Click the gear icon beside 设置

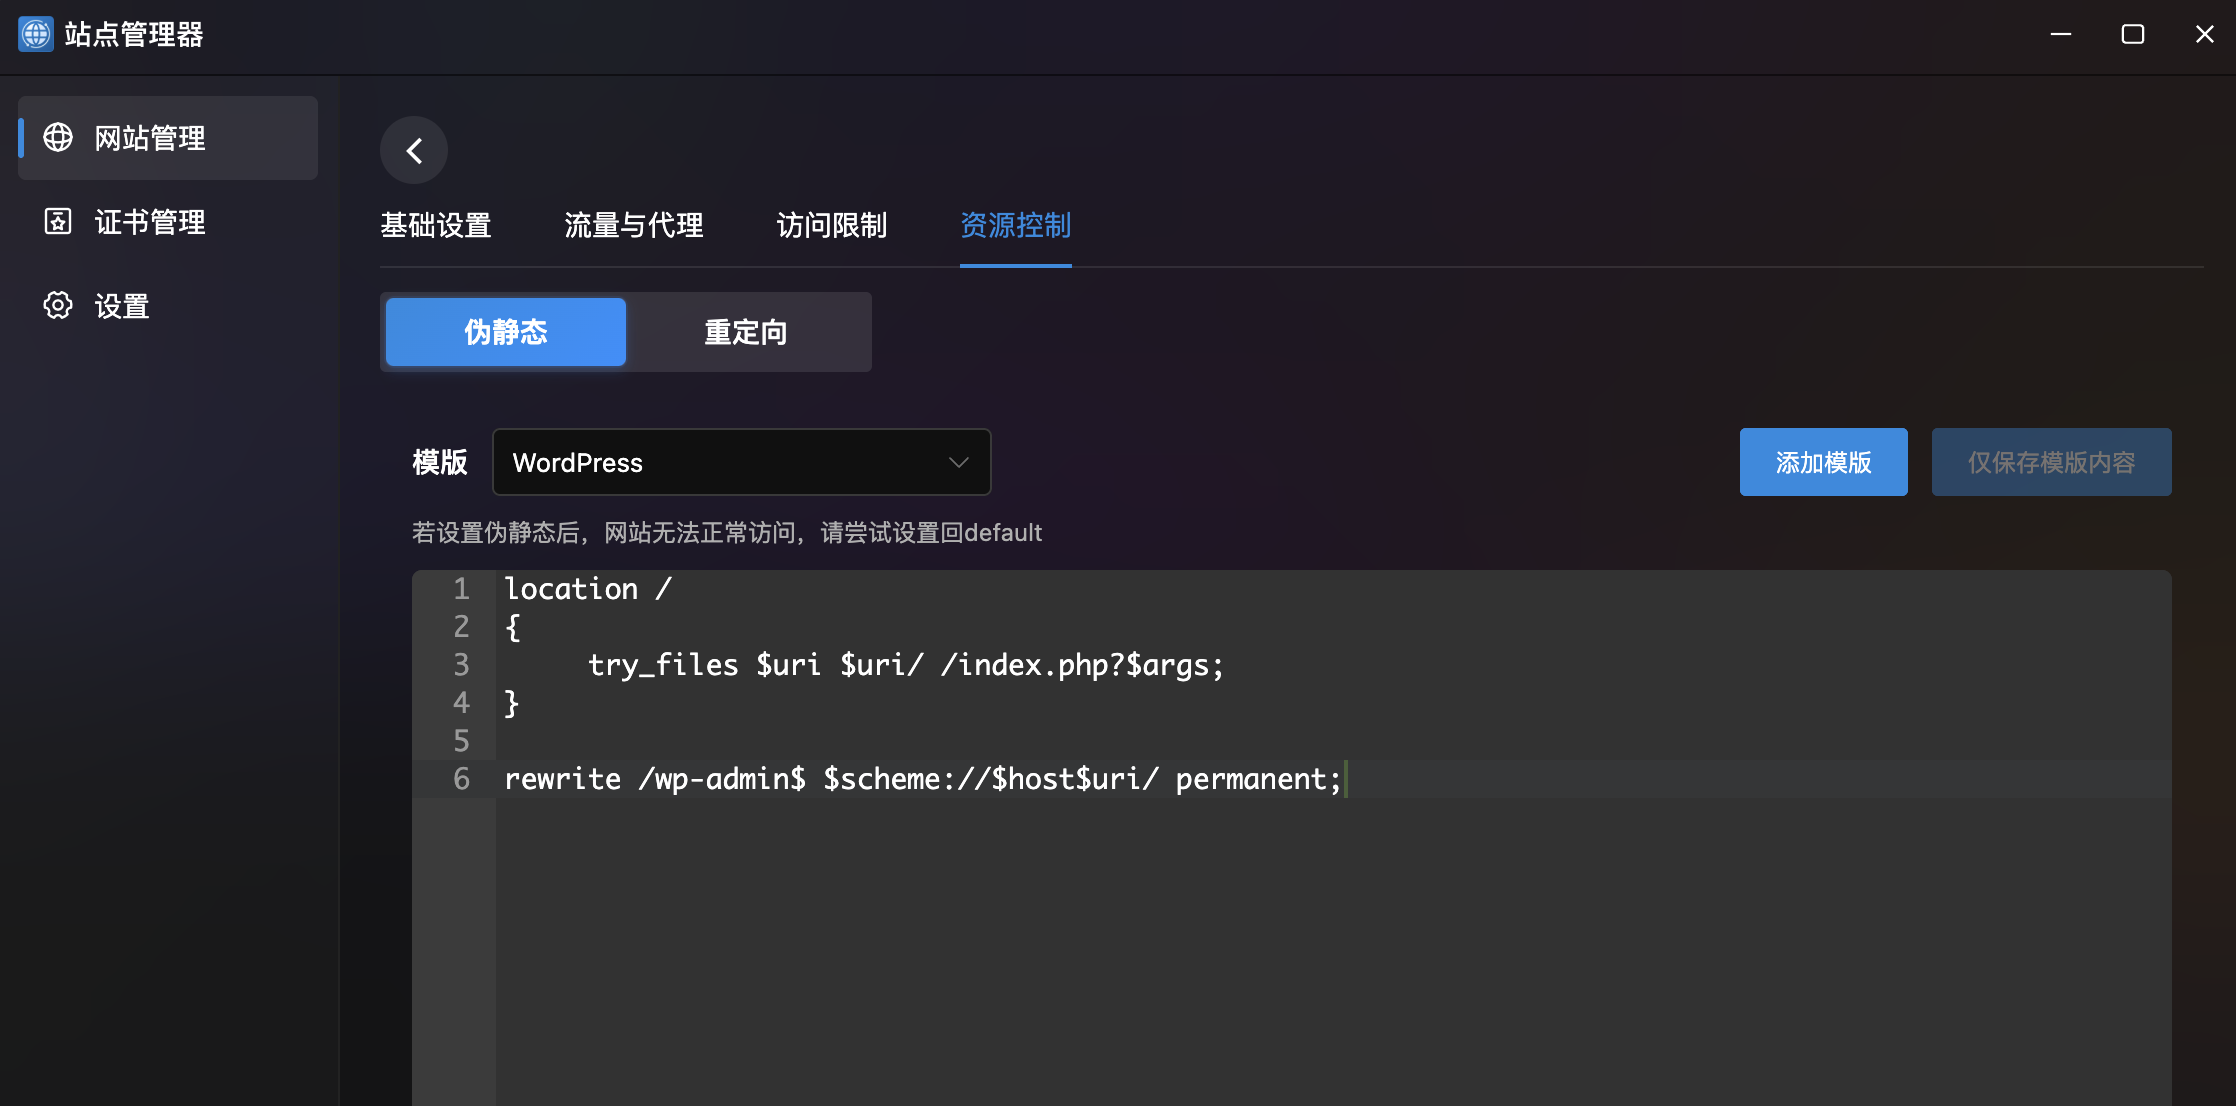click(x=58, y=305)
